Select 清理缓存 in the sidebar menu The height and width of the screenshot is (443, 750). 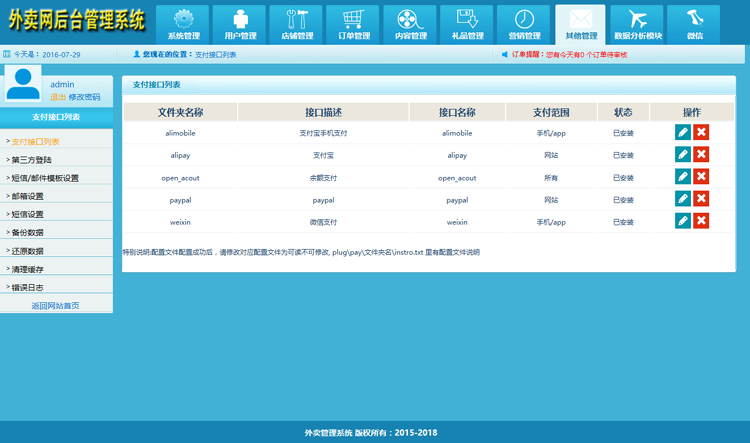click(x=28, y=269)
